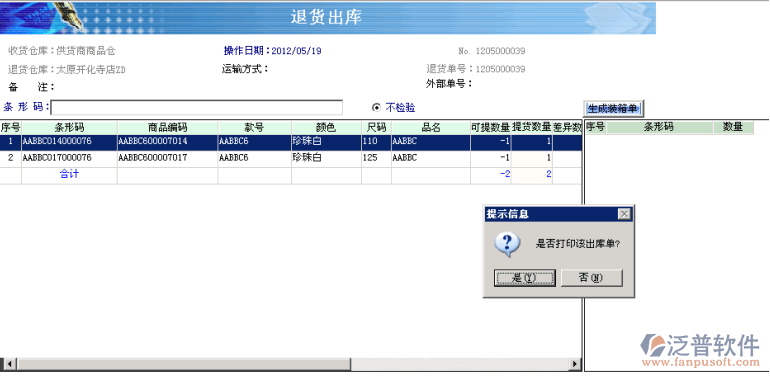
Task: Click total 可提数量 value -2
Action: point(505,174)
